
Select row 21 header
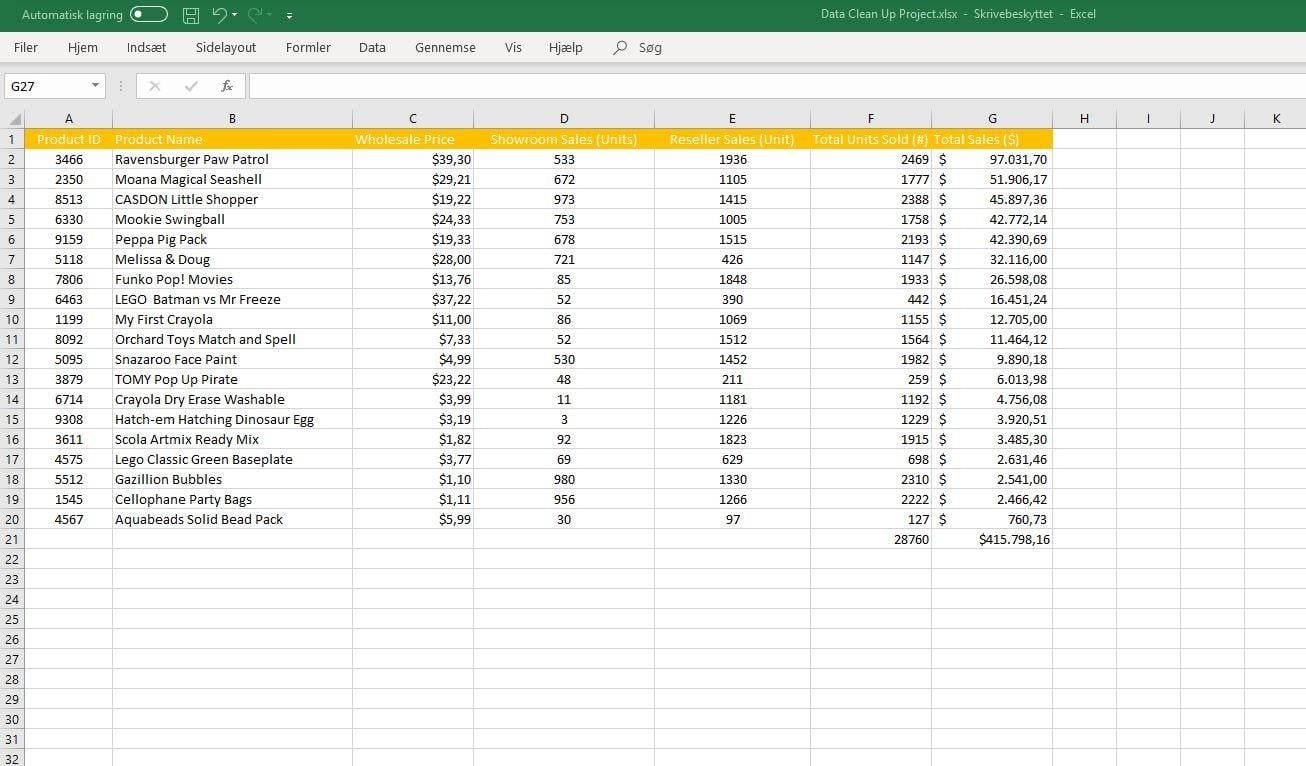tap(12, 539)
